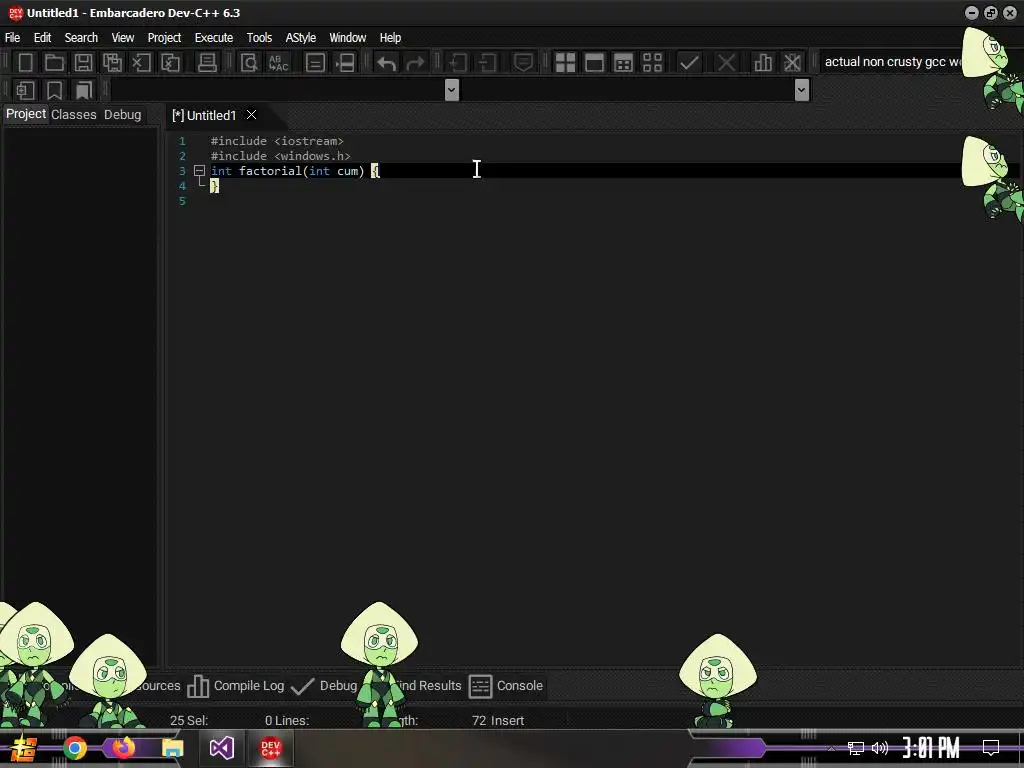Open the Help menu
This screenshot has width=1024, height=768.
(x=391, y=38)
